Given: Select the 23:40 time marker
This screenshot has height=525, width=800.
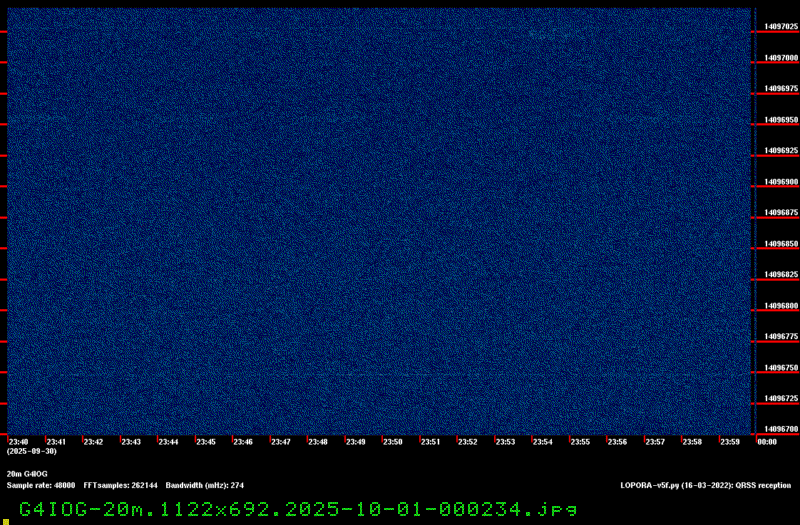Looking at the screenshot, I should tap(18, 442).
